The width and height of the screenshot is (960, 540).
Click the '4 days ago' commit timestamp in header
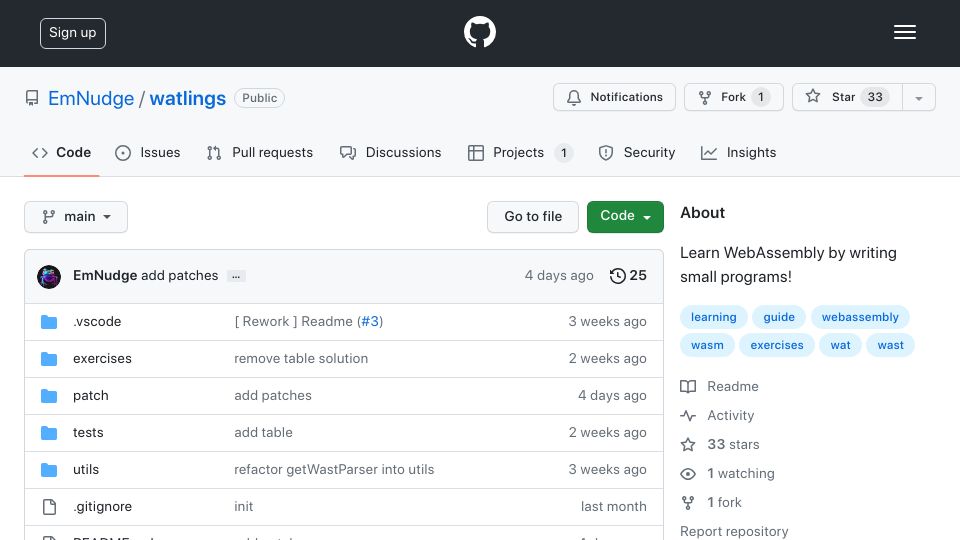pos(558,276)
